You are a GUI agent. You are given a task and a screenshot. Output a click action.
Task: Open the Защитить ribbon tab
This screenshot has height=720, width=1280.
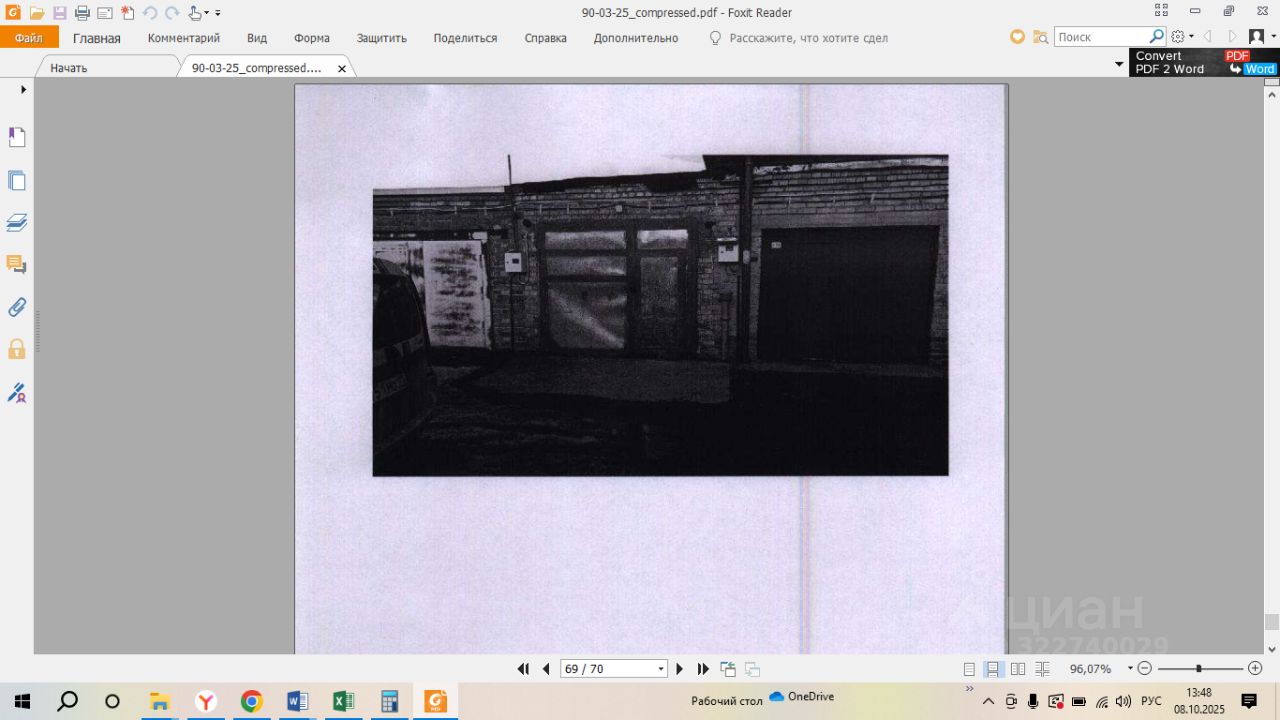tap(381, 38)
